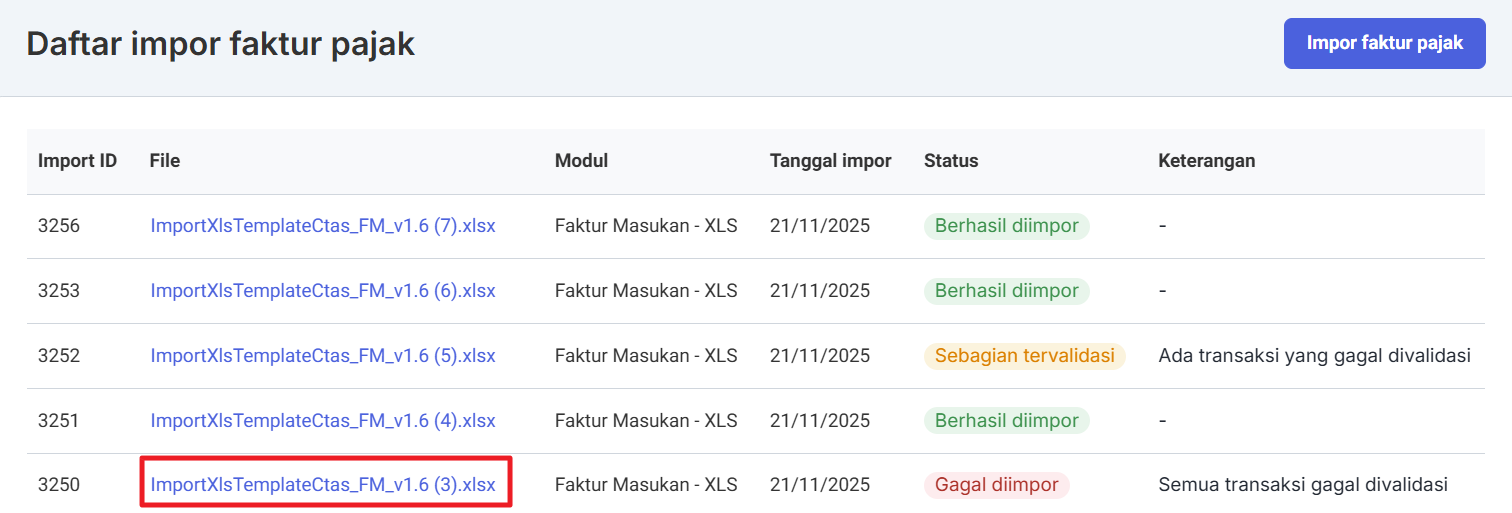Click 'Semua transaksi gagal divalidasi' note
1512x513 pixels.
click(x=1303, y=485)
